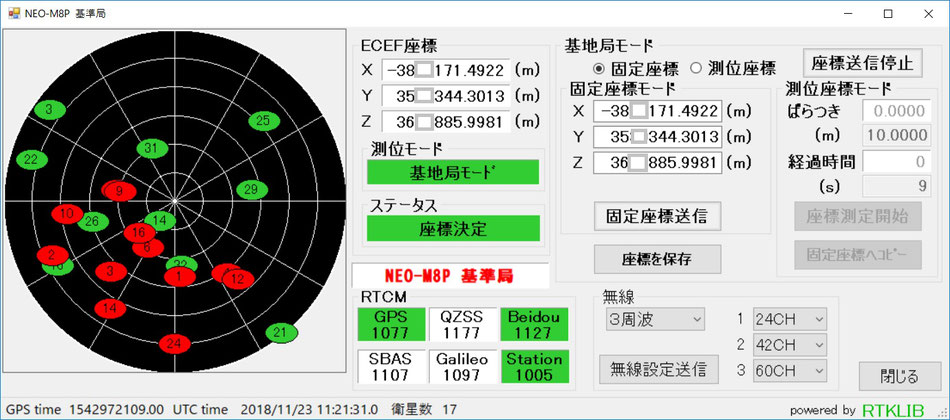Open channel 3 dropdown showing 60CH
Image resolution: width=950 pixels, height=420 pixels.
[x=790, y=370]
